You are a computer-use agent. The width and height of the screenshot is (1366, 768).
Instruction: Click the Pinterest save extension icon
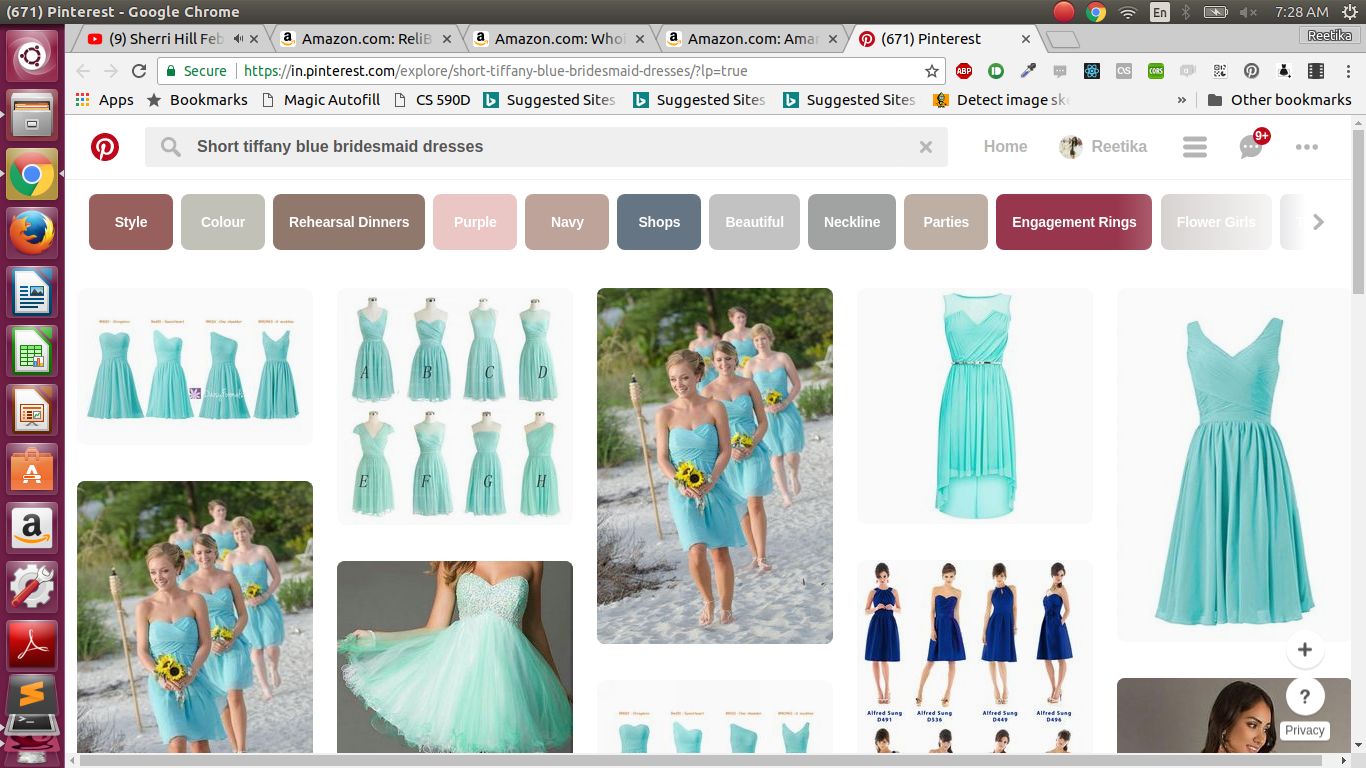pyautogui.click(x=1251, y=71)
